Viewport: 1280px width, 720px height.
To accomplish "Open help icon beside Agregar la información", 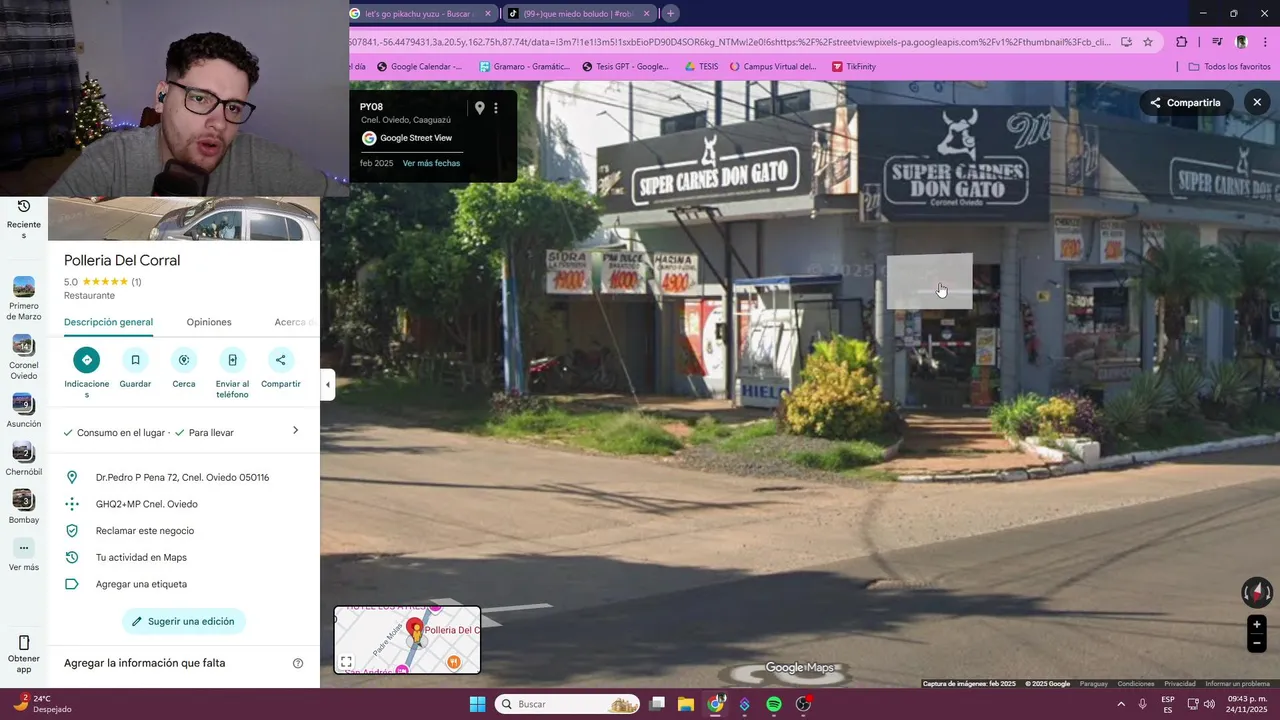I will click(x=298, y=663).
